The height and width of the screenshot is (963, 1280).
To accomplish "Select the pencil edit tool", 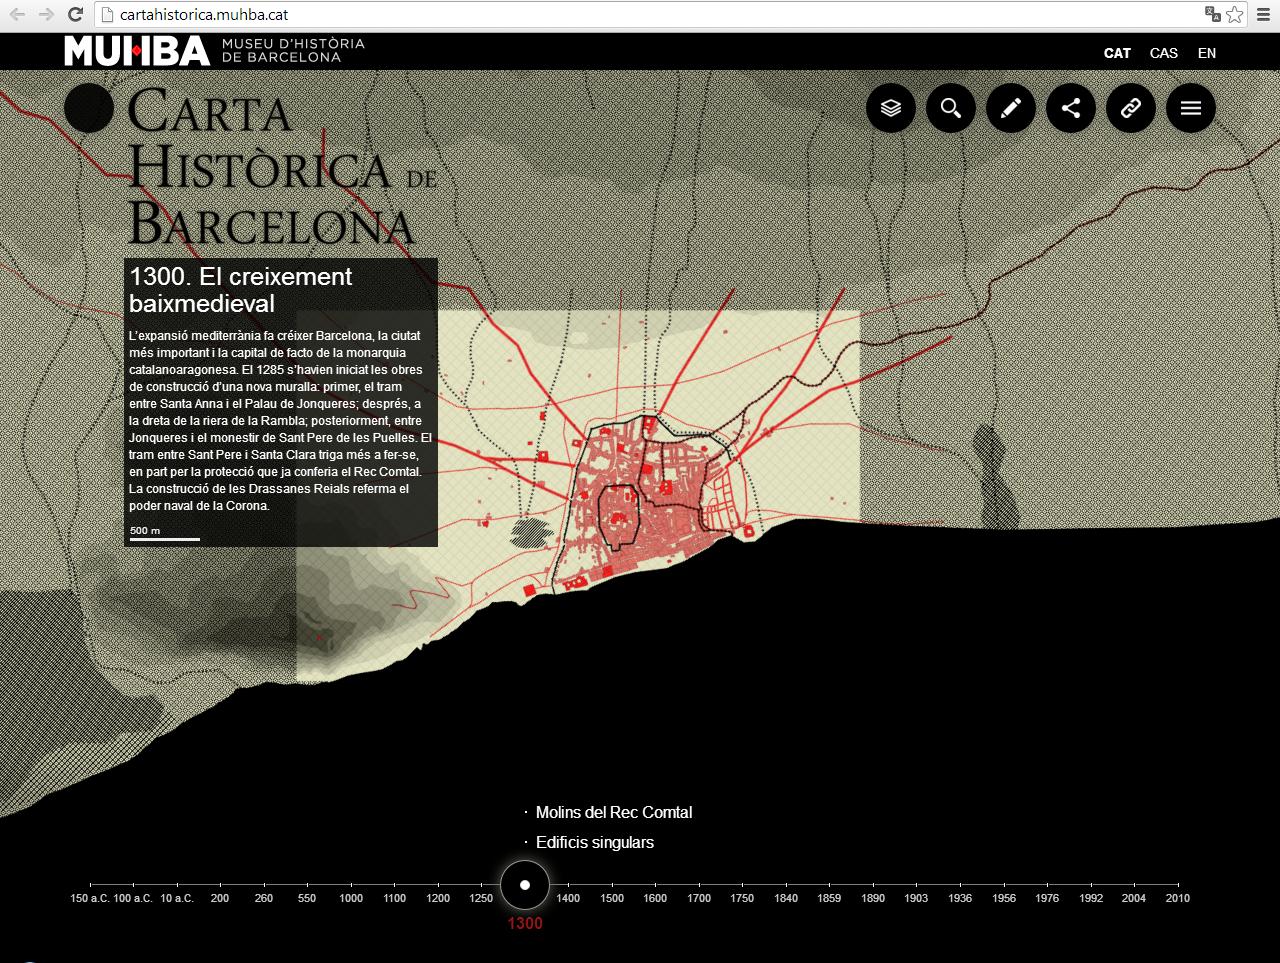I will [1011, 108].
